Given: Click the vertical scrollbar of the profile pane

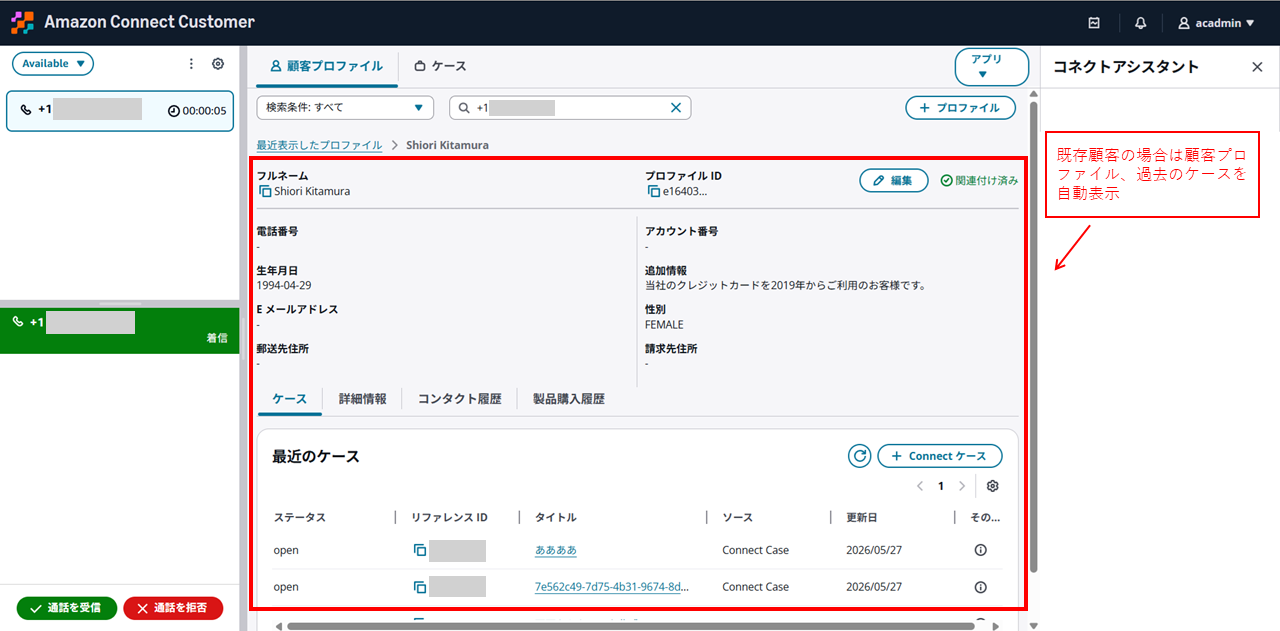Looking at the screenshot, I should pos(1034,335).
